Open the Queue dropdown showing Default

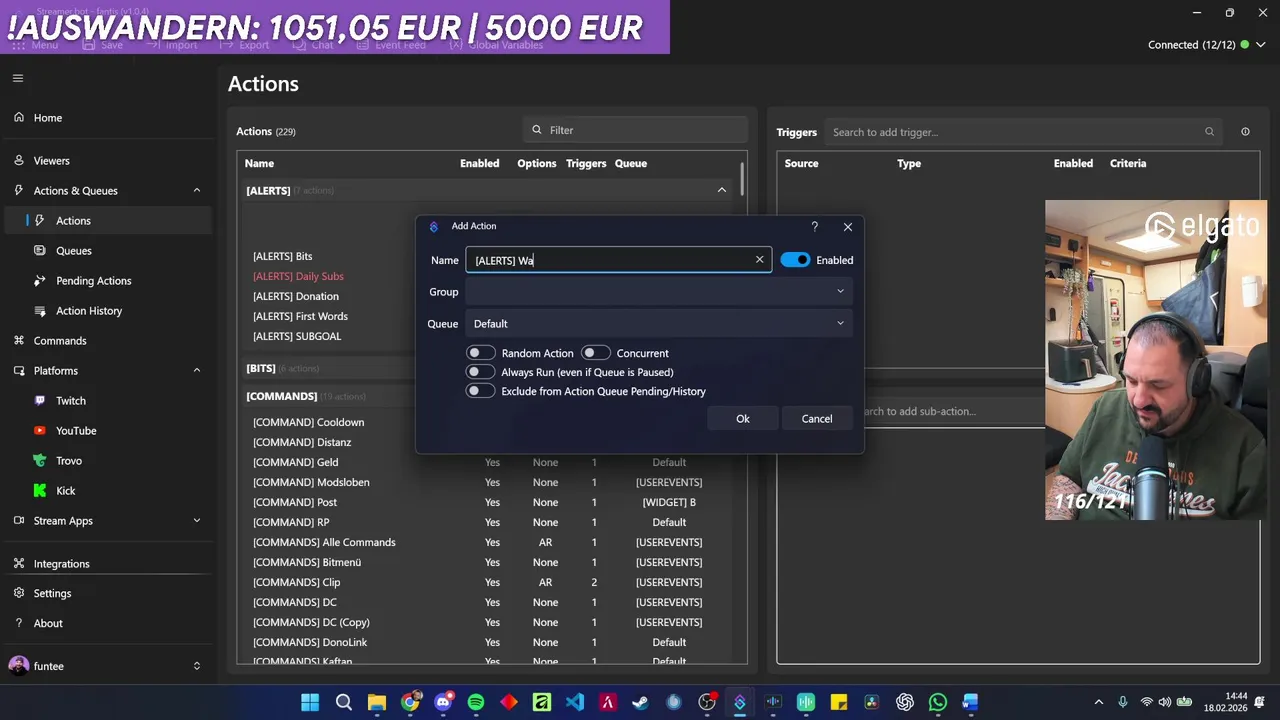tap(659, 324)
